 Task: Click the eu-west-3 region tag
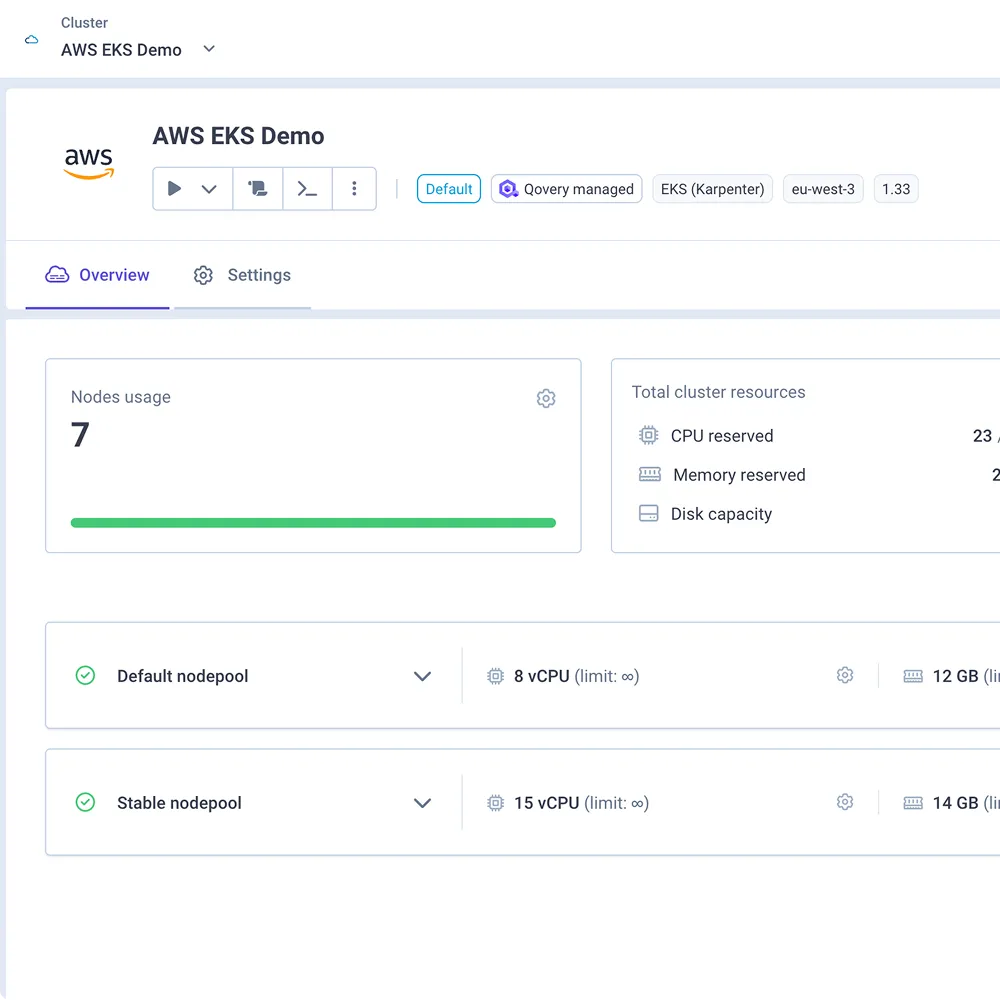tap(823, 189)
